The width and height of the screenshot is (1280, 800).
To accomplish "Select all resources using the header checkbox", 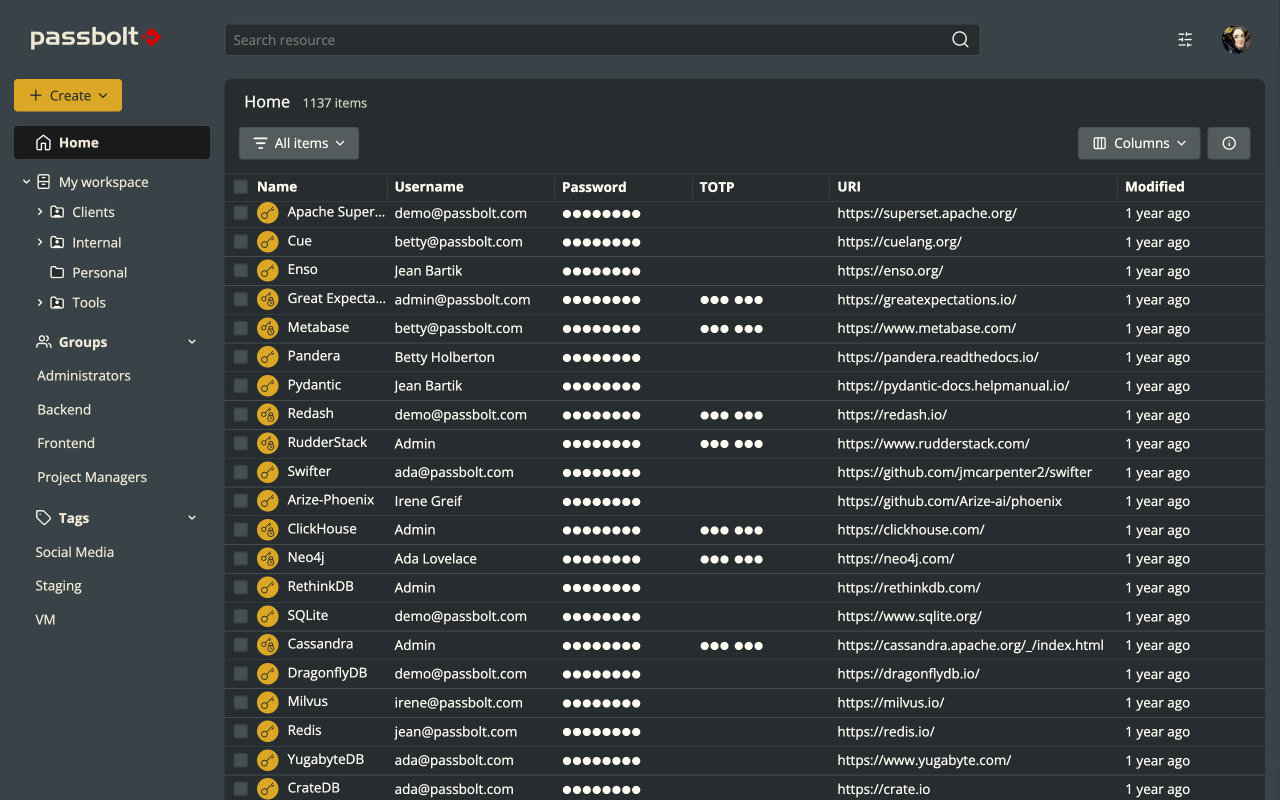I will [239, 187].
